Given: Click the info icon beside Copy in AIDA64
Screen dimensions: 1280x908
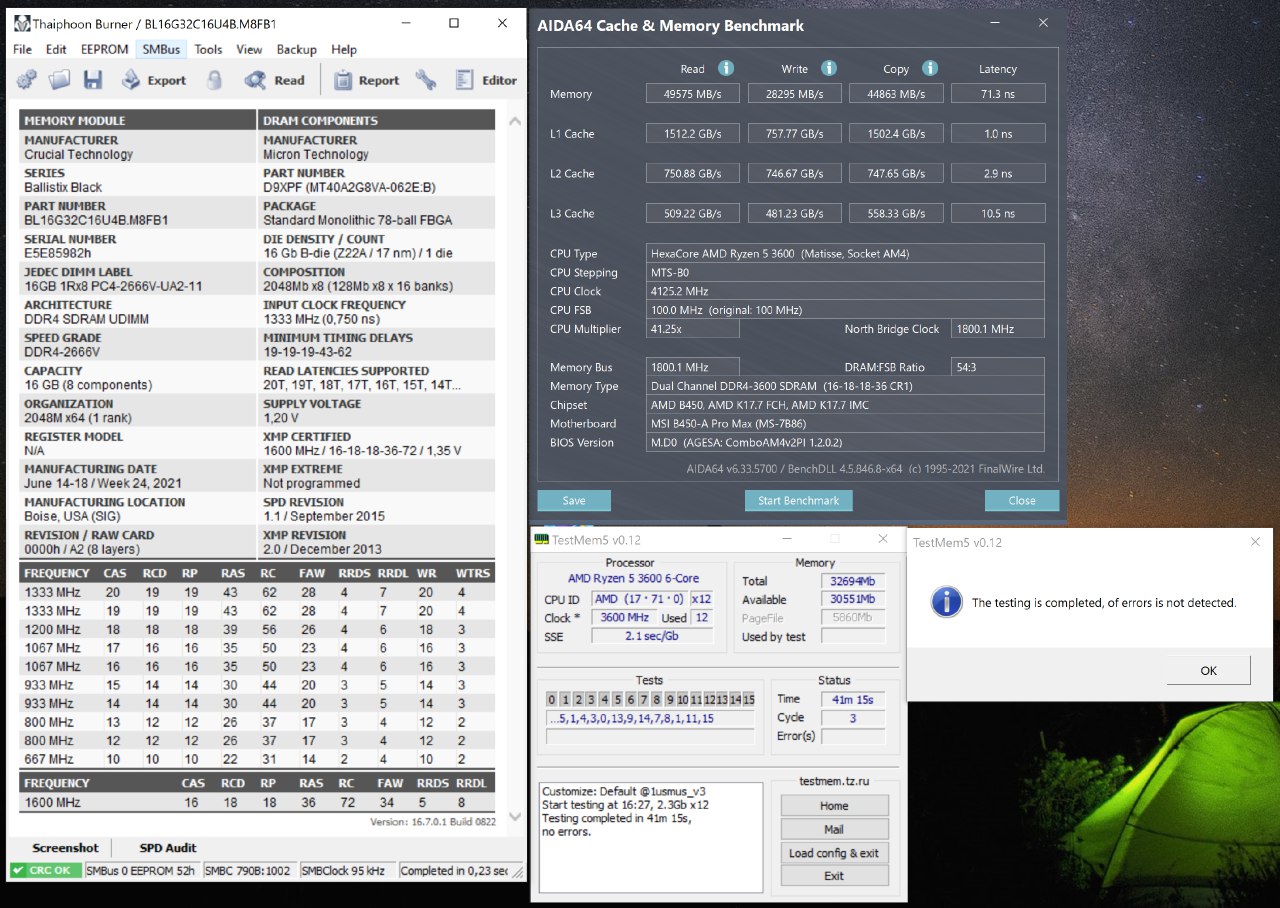Looking at the screenshot, I should click(x=930, y=68).
